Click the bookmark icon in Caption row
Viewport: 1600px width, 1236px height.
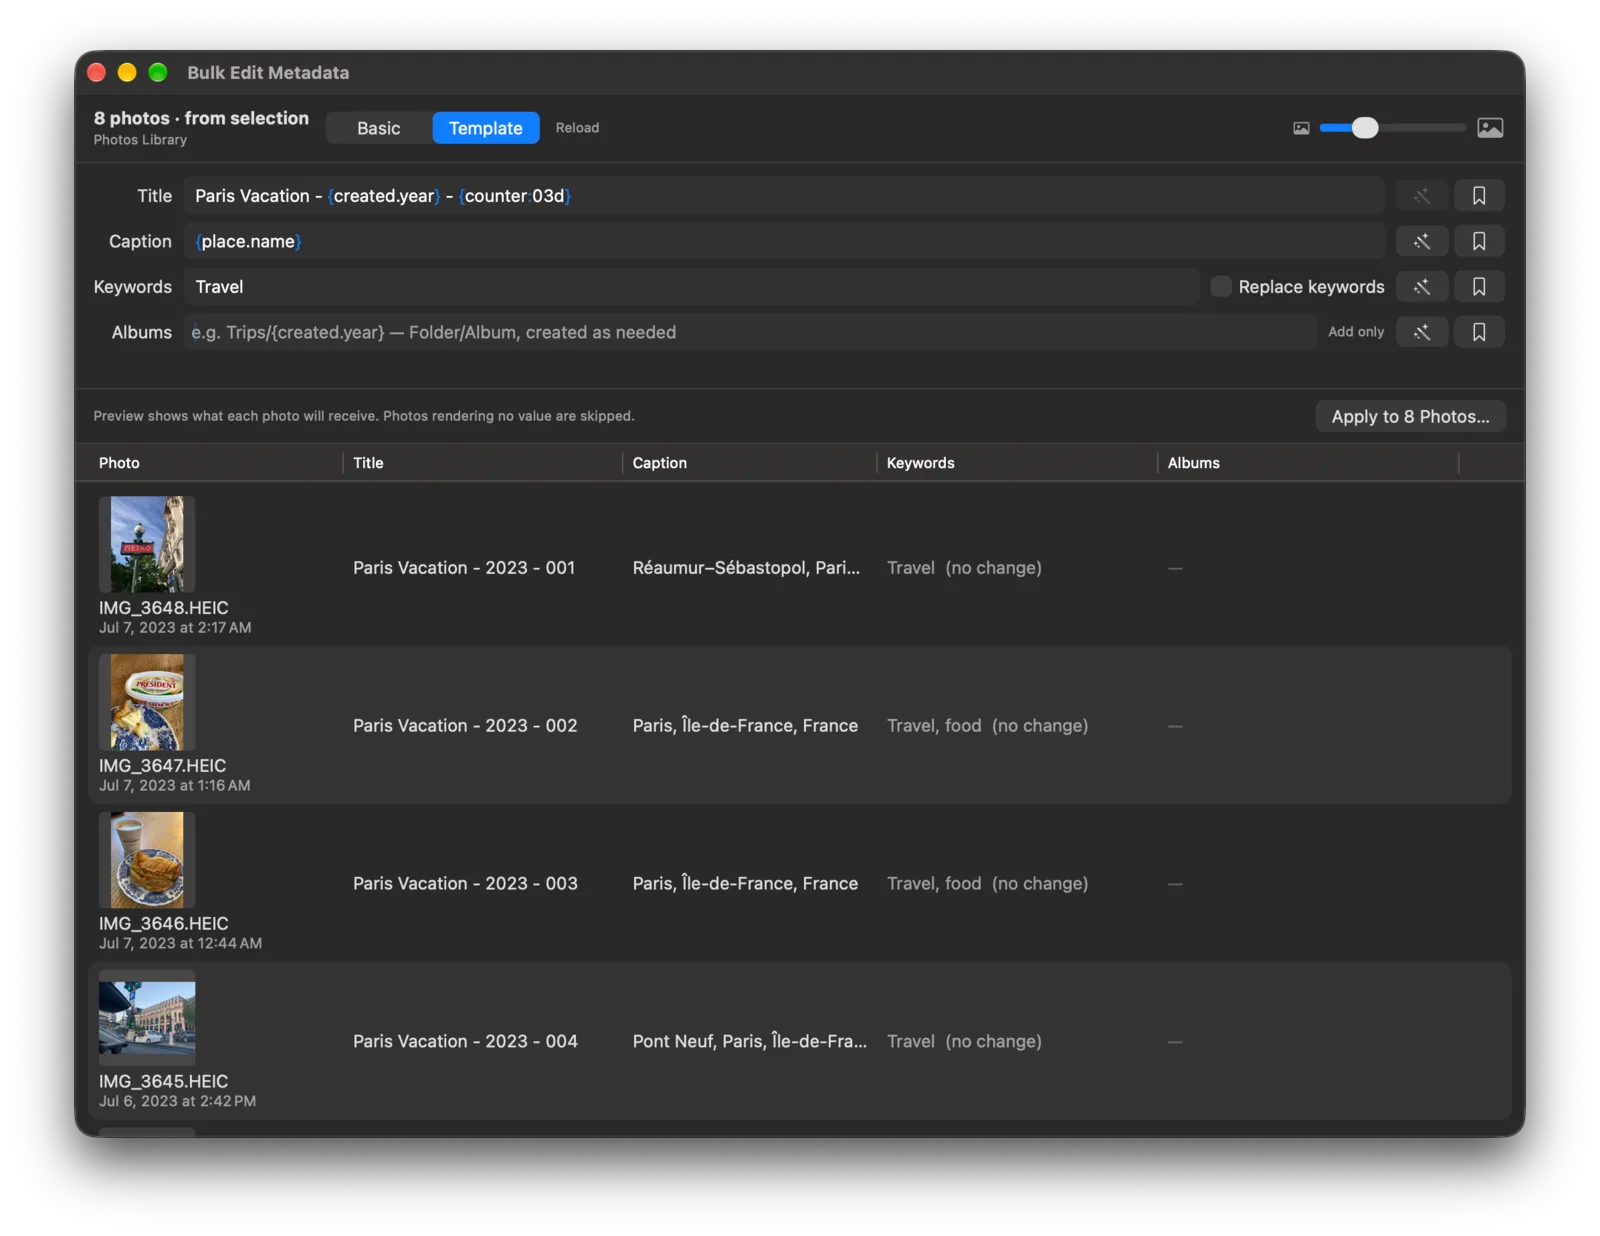coord(1478,241)
